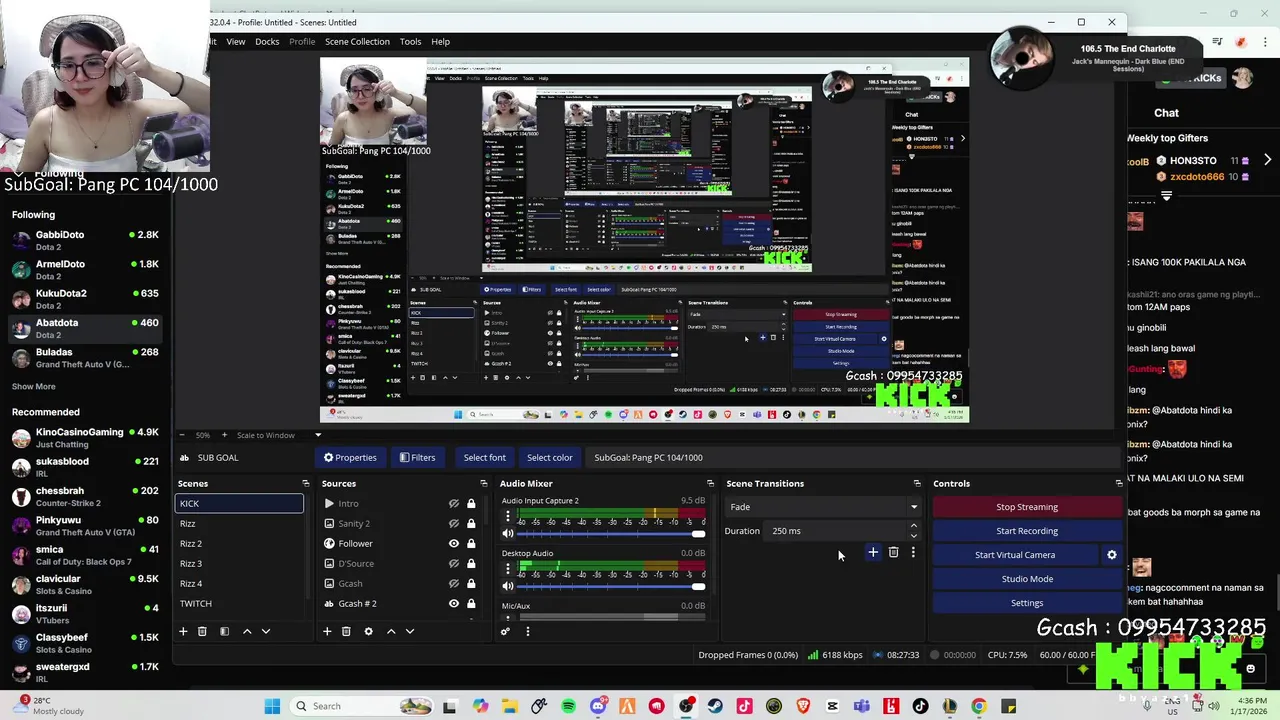Open Spotify from the Windows taskbar
This screenshot has width=1280, height=720.
(568, 706)
